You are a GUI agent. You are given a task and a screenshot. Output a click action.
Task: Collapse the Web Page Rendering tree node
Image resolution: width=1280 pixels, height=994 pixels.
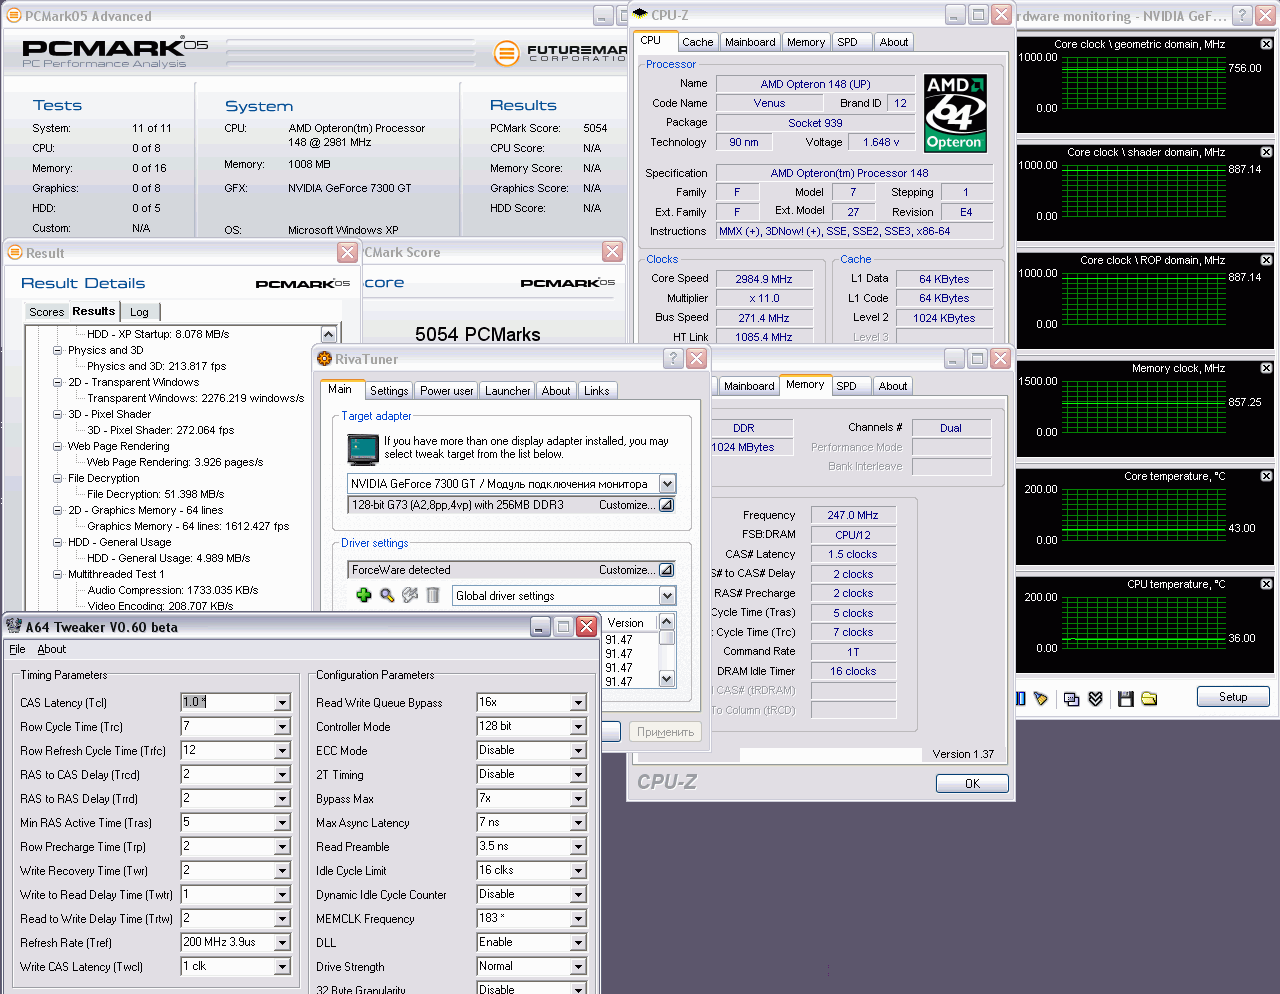(x=58, y=446)
